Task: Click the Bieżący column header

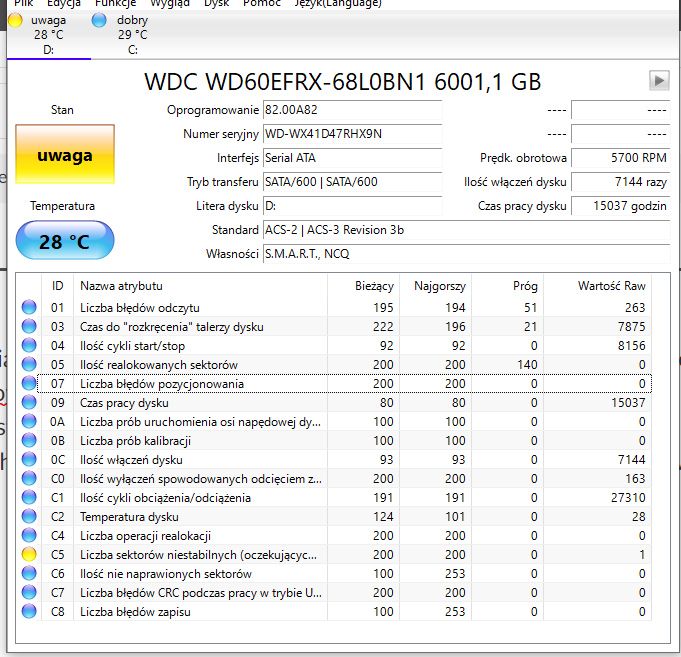Action: 363,286
